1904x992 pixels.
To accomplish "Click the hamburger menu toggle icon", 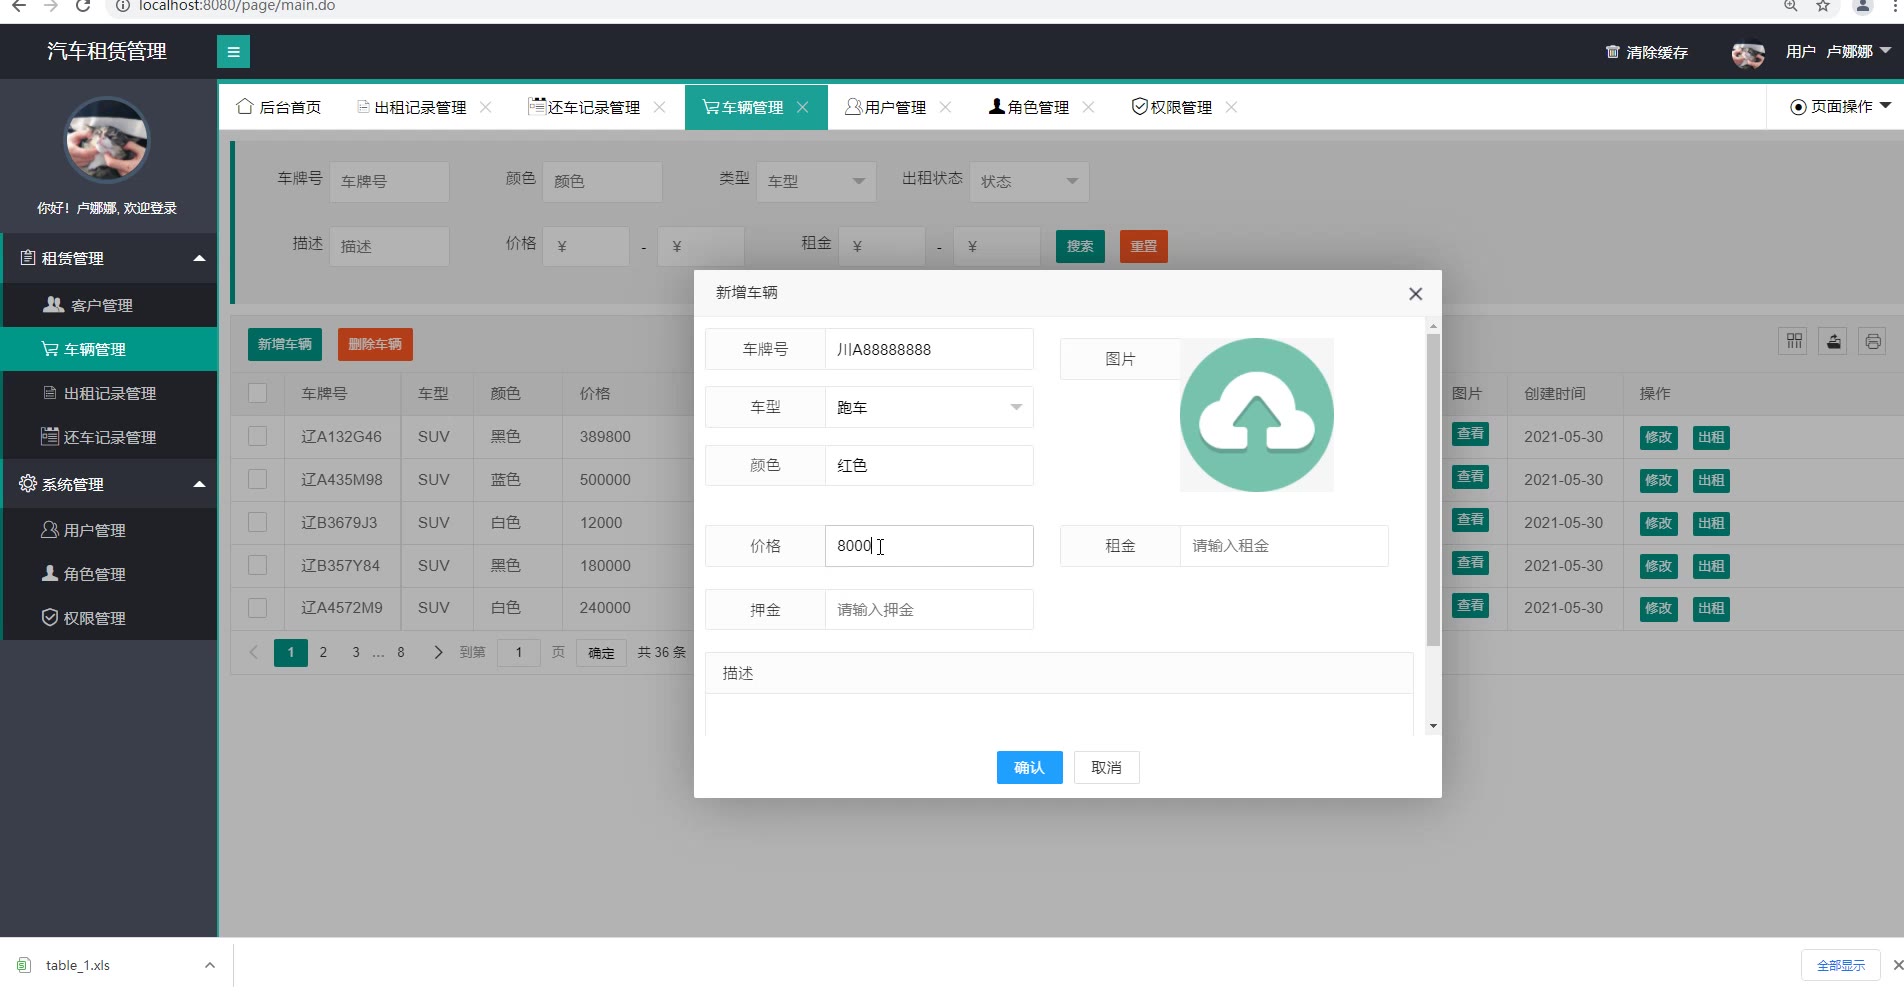I will (233, 52).
